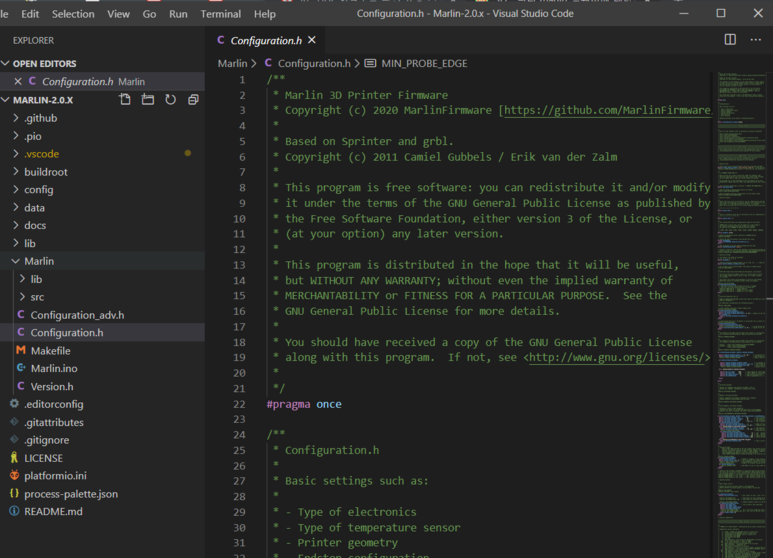Open the Run menu
This screenshot has width=773, height=558.
(178, 14)
